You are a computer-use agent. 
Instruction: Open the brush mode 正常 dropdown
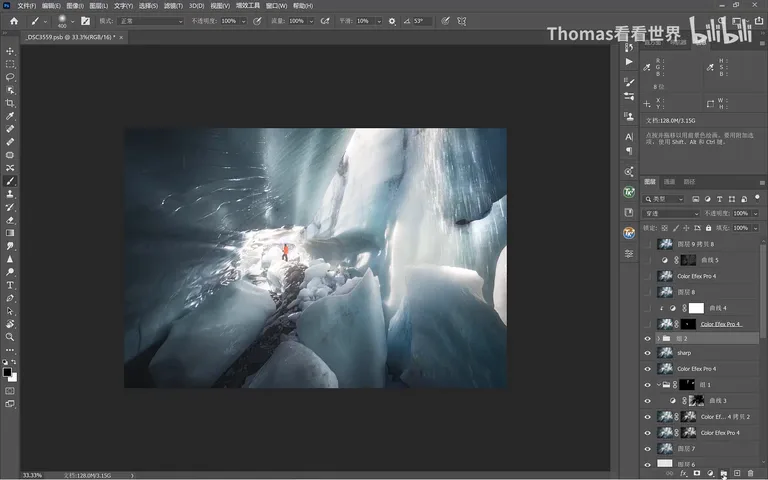click(x=151, y=21)
